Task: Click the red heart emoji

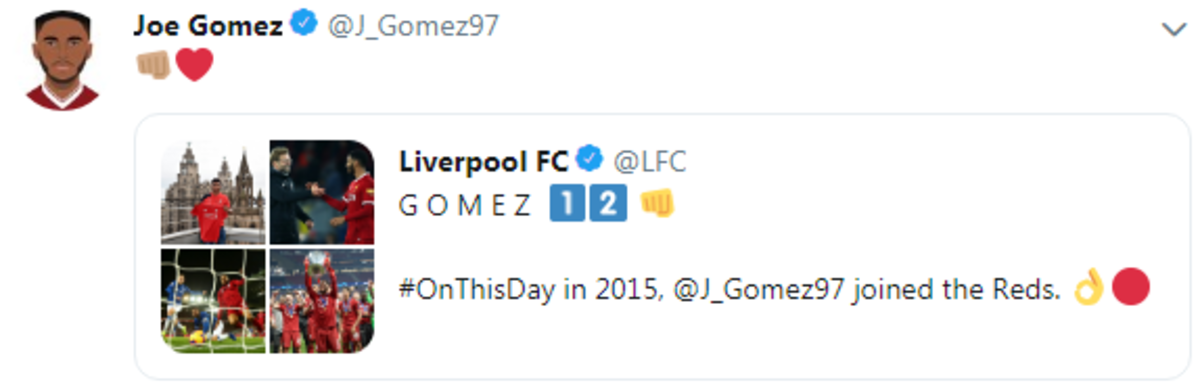Action: tap(194, 65)
